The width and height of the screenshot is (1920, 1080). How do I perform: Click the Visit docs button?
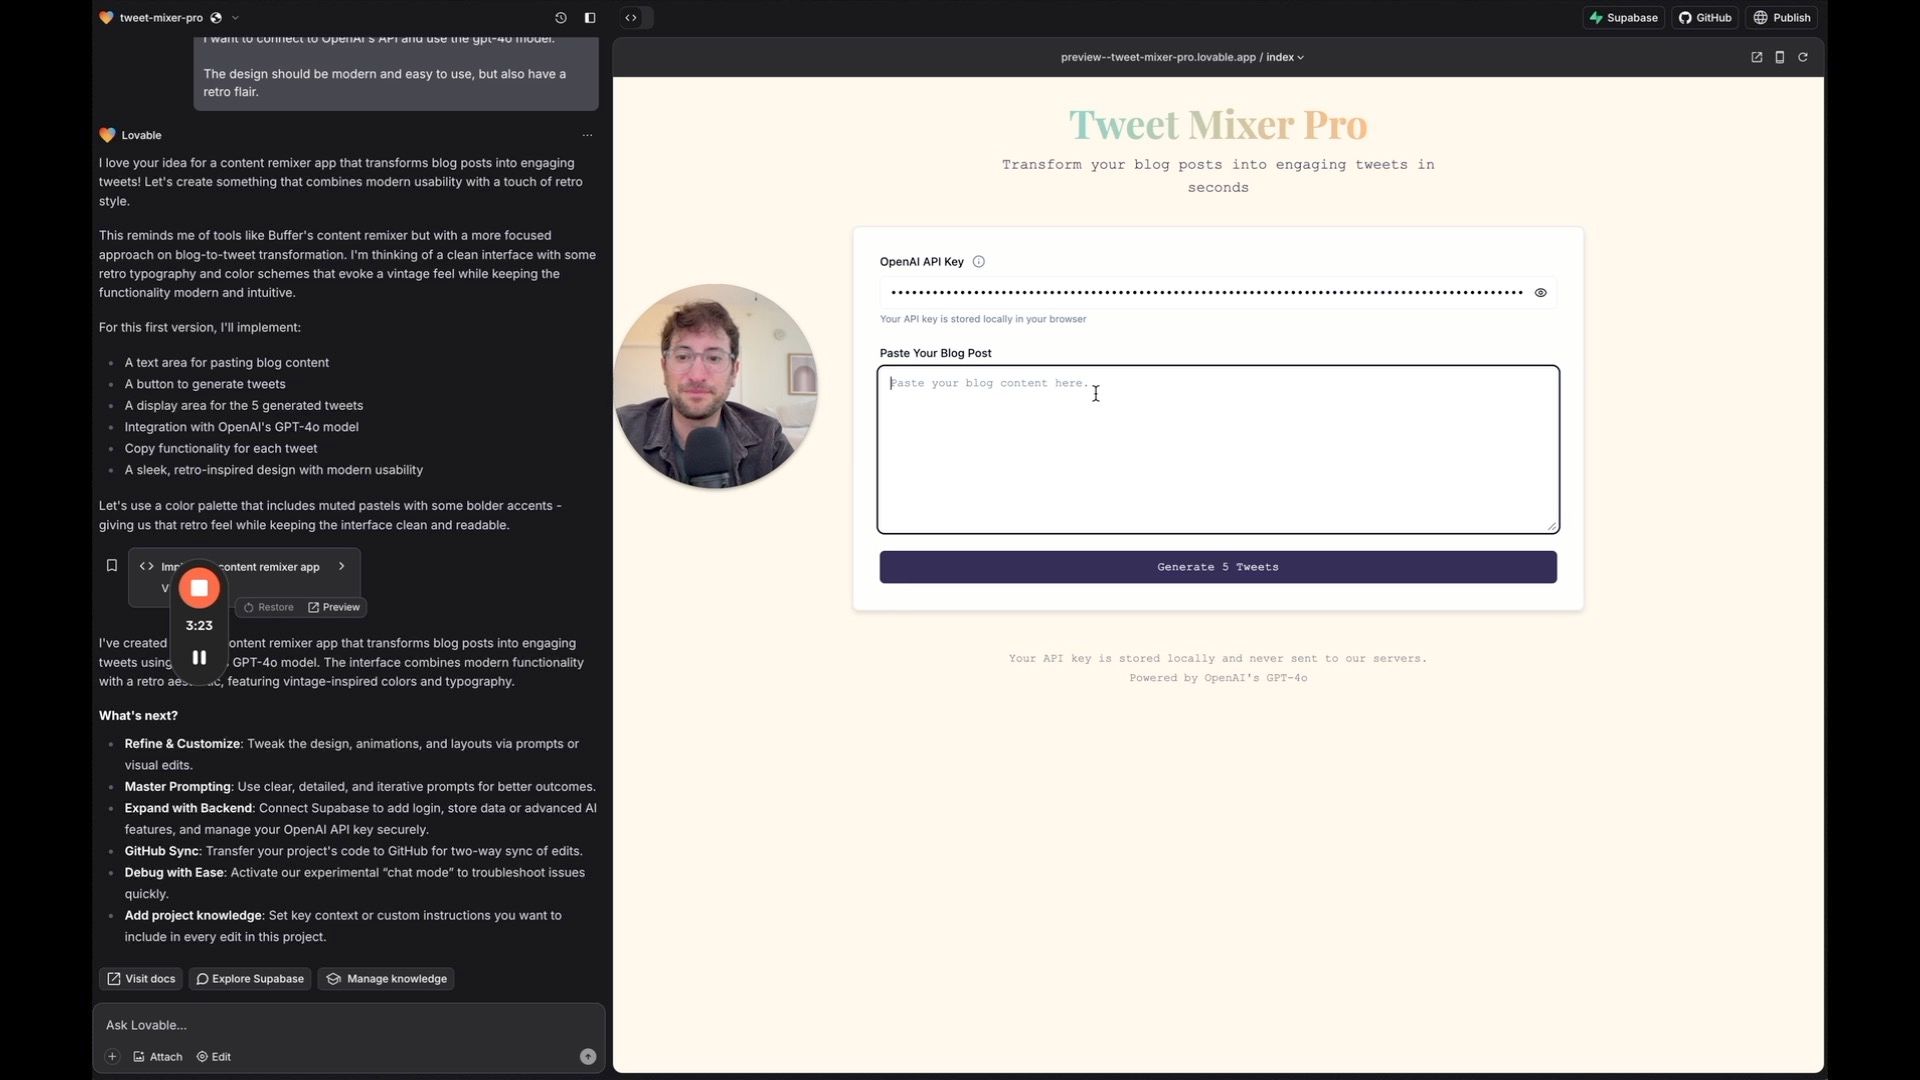click(141, 979)
